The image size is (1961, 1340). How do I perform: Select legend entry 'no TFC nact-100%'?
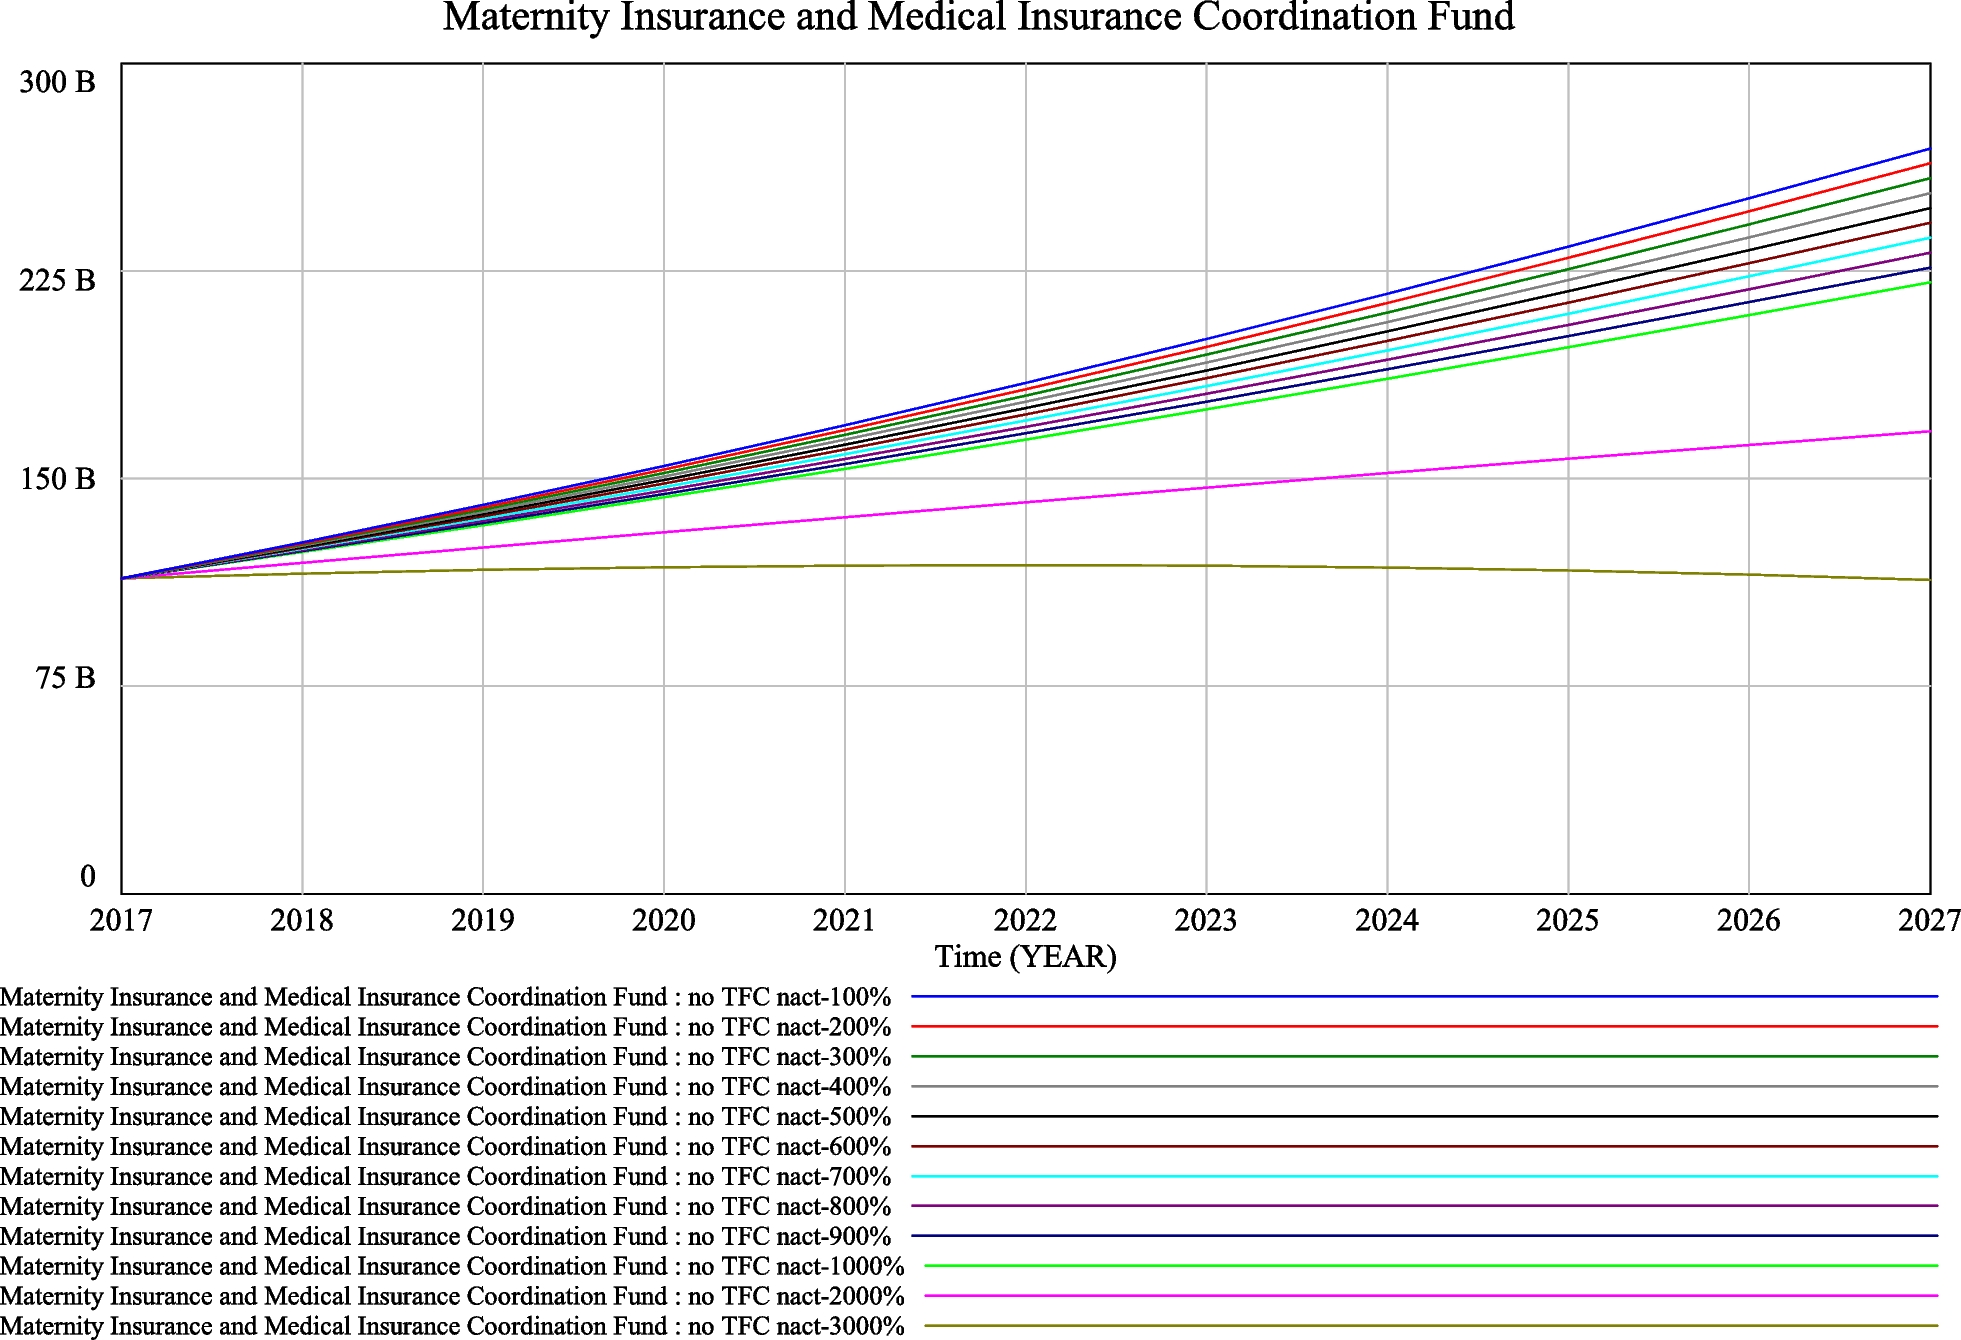[x=445, y=997]
